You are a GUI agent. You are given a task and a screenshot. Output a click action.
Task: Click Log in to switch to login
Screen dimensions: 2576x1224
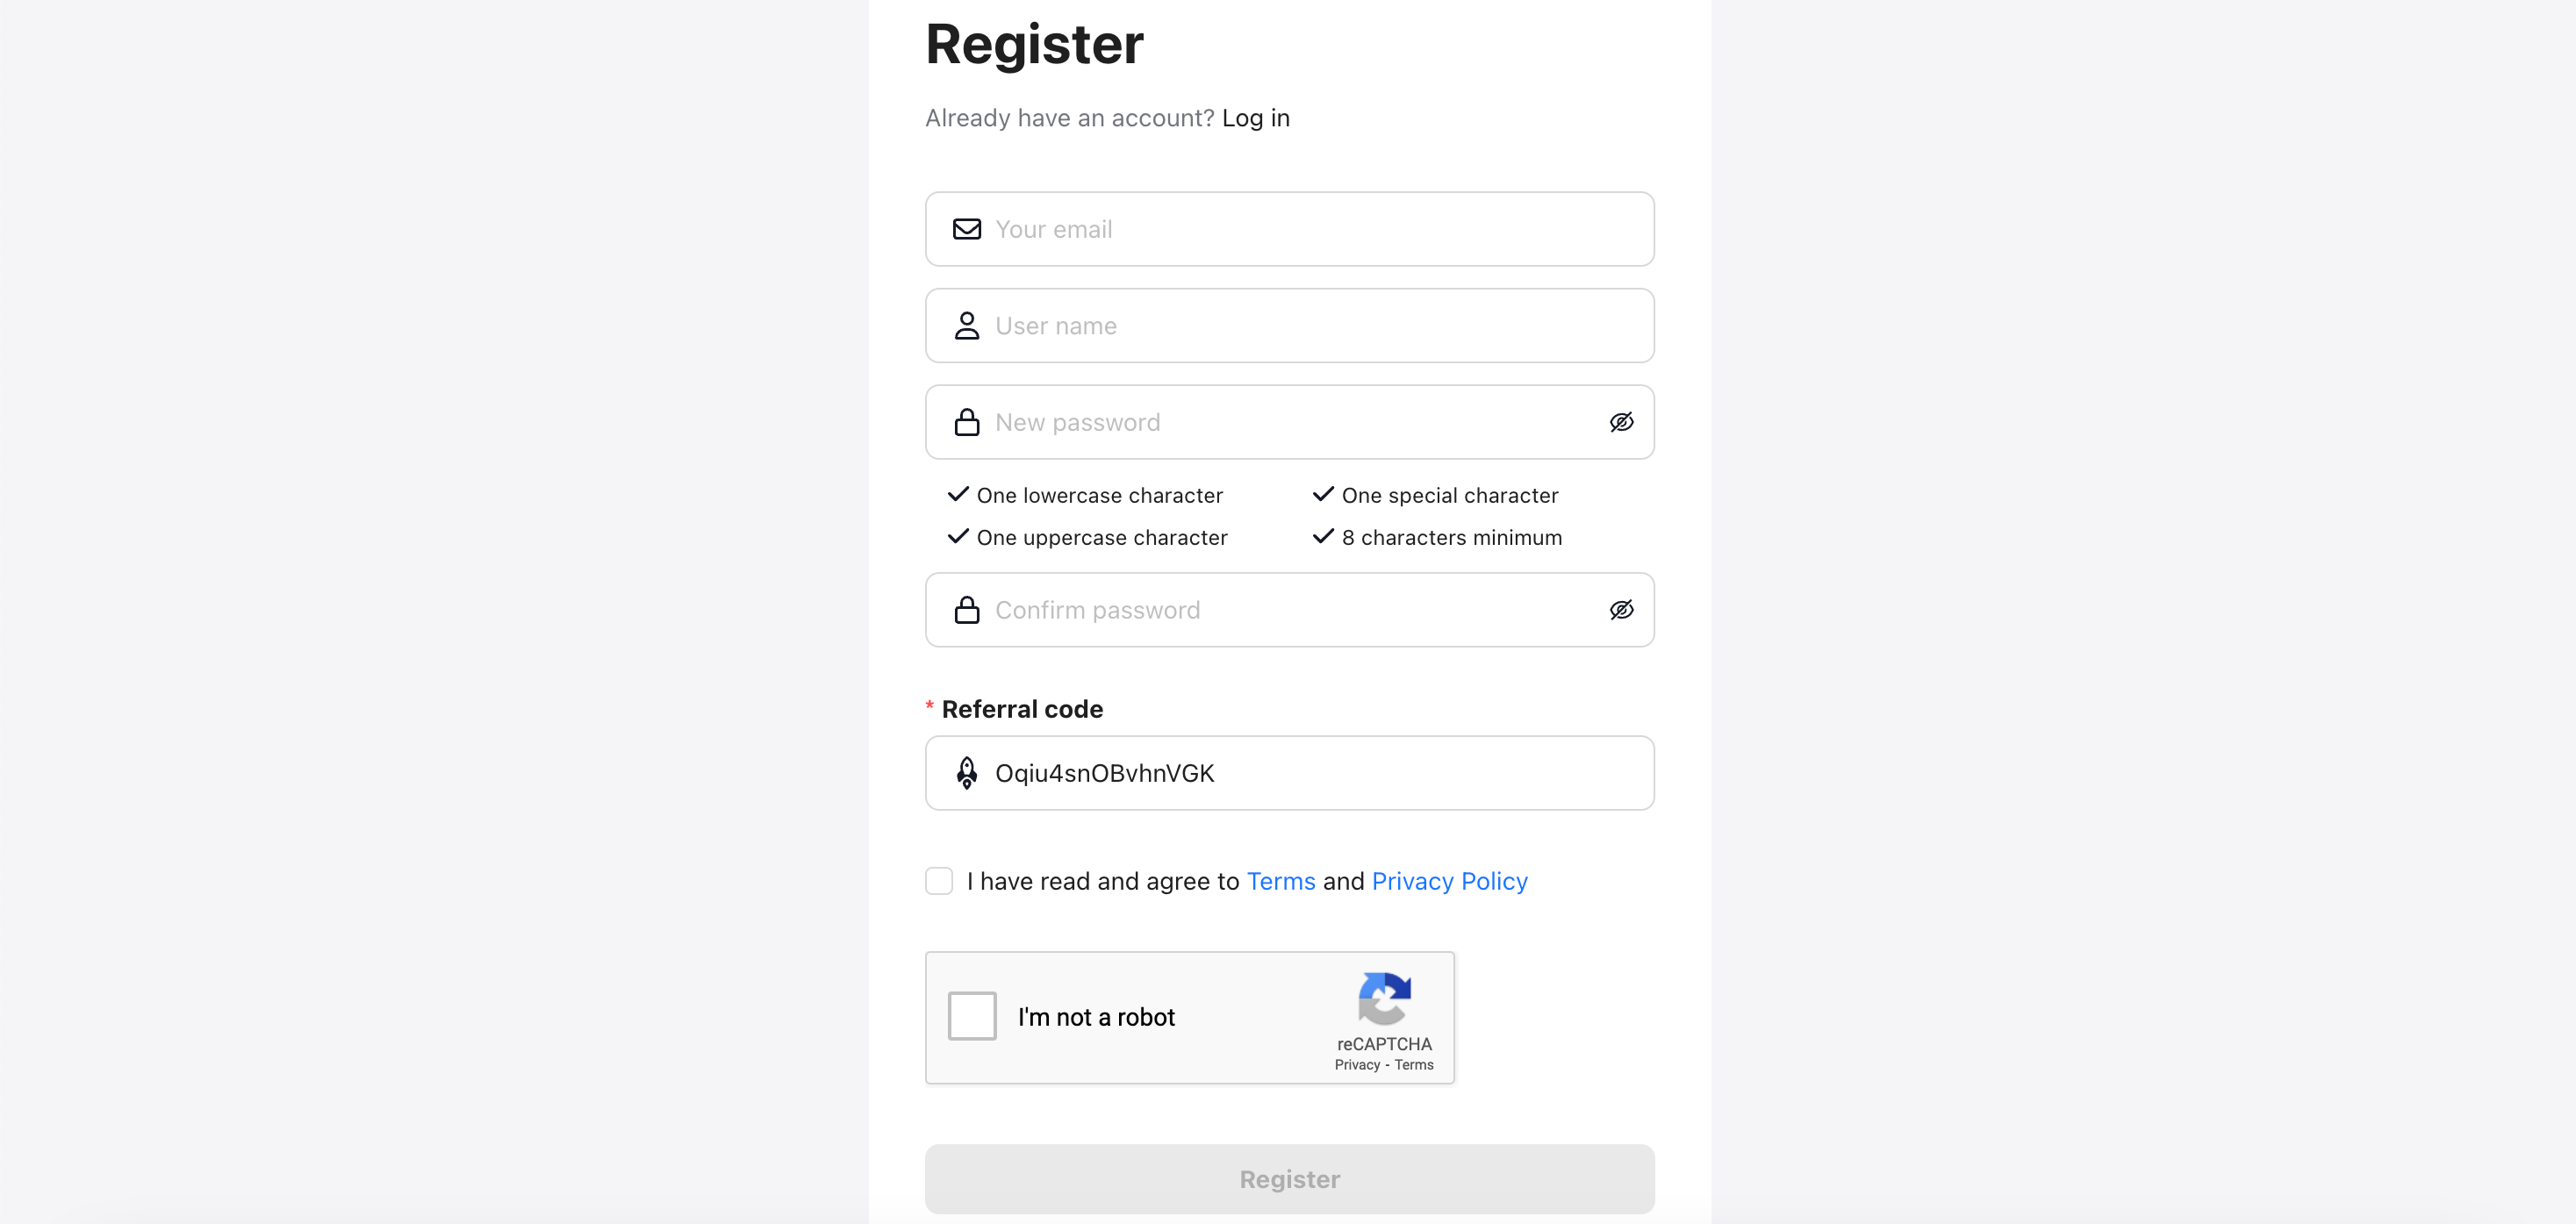1256,118
